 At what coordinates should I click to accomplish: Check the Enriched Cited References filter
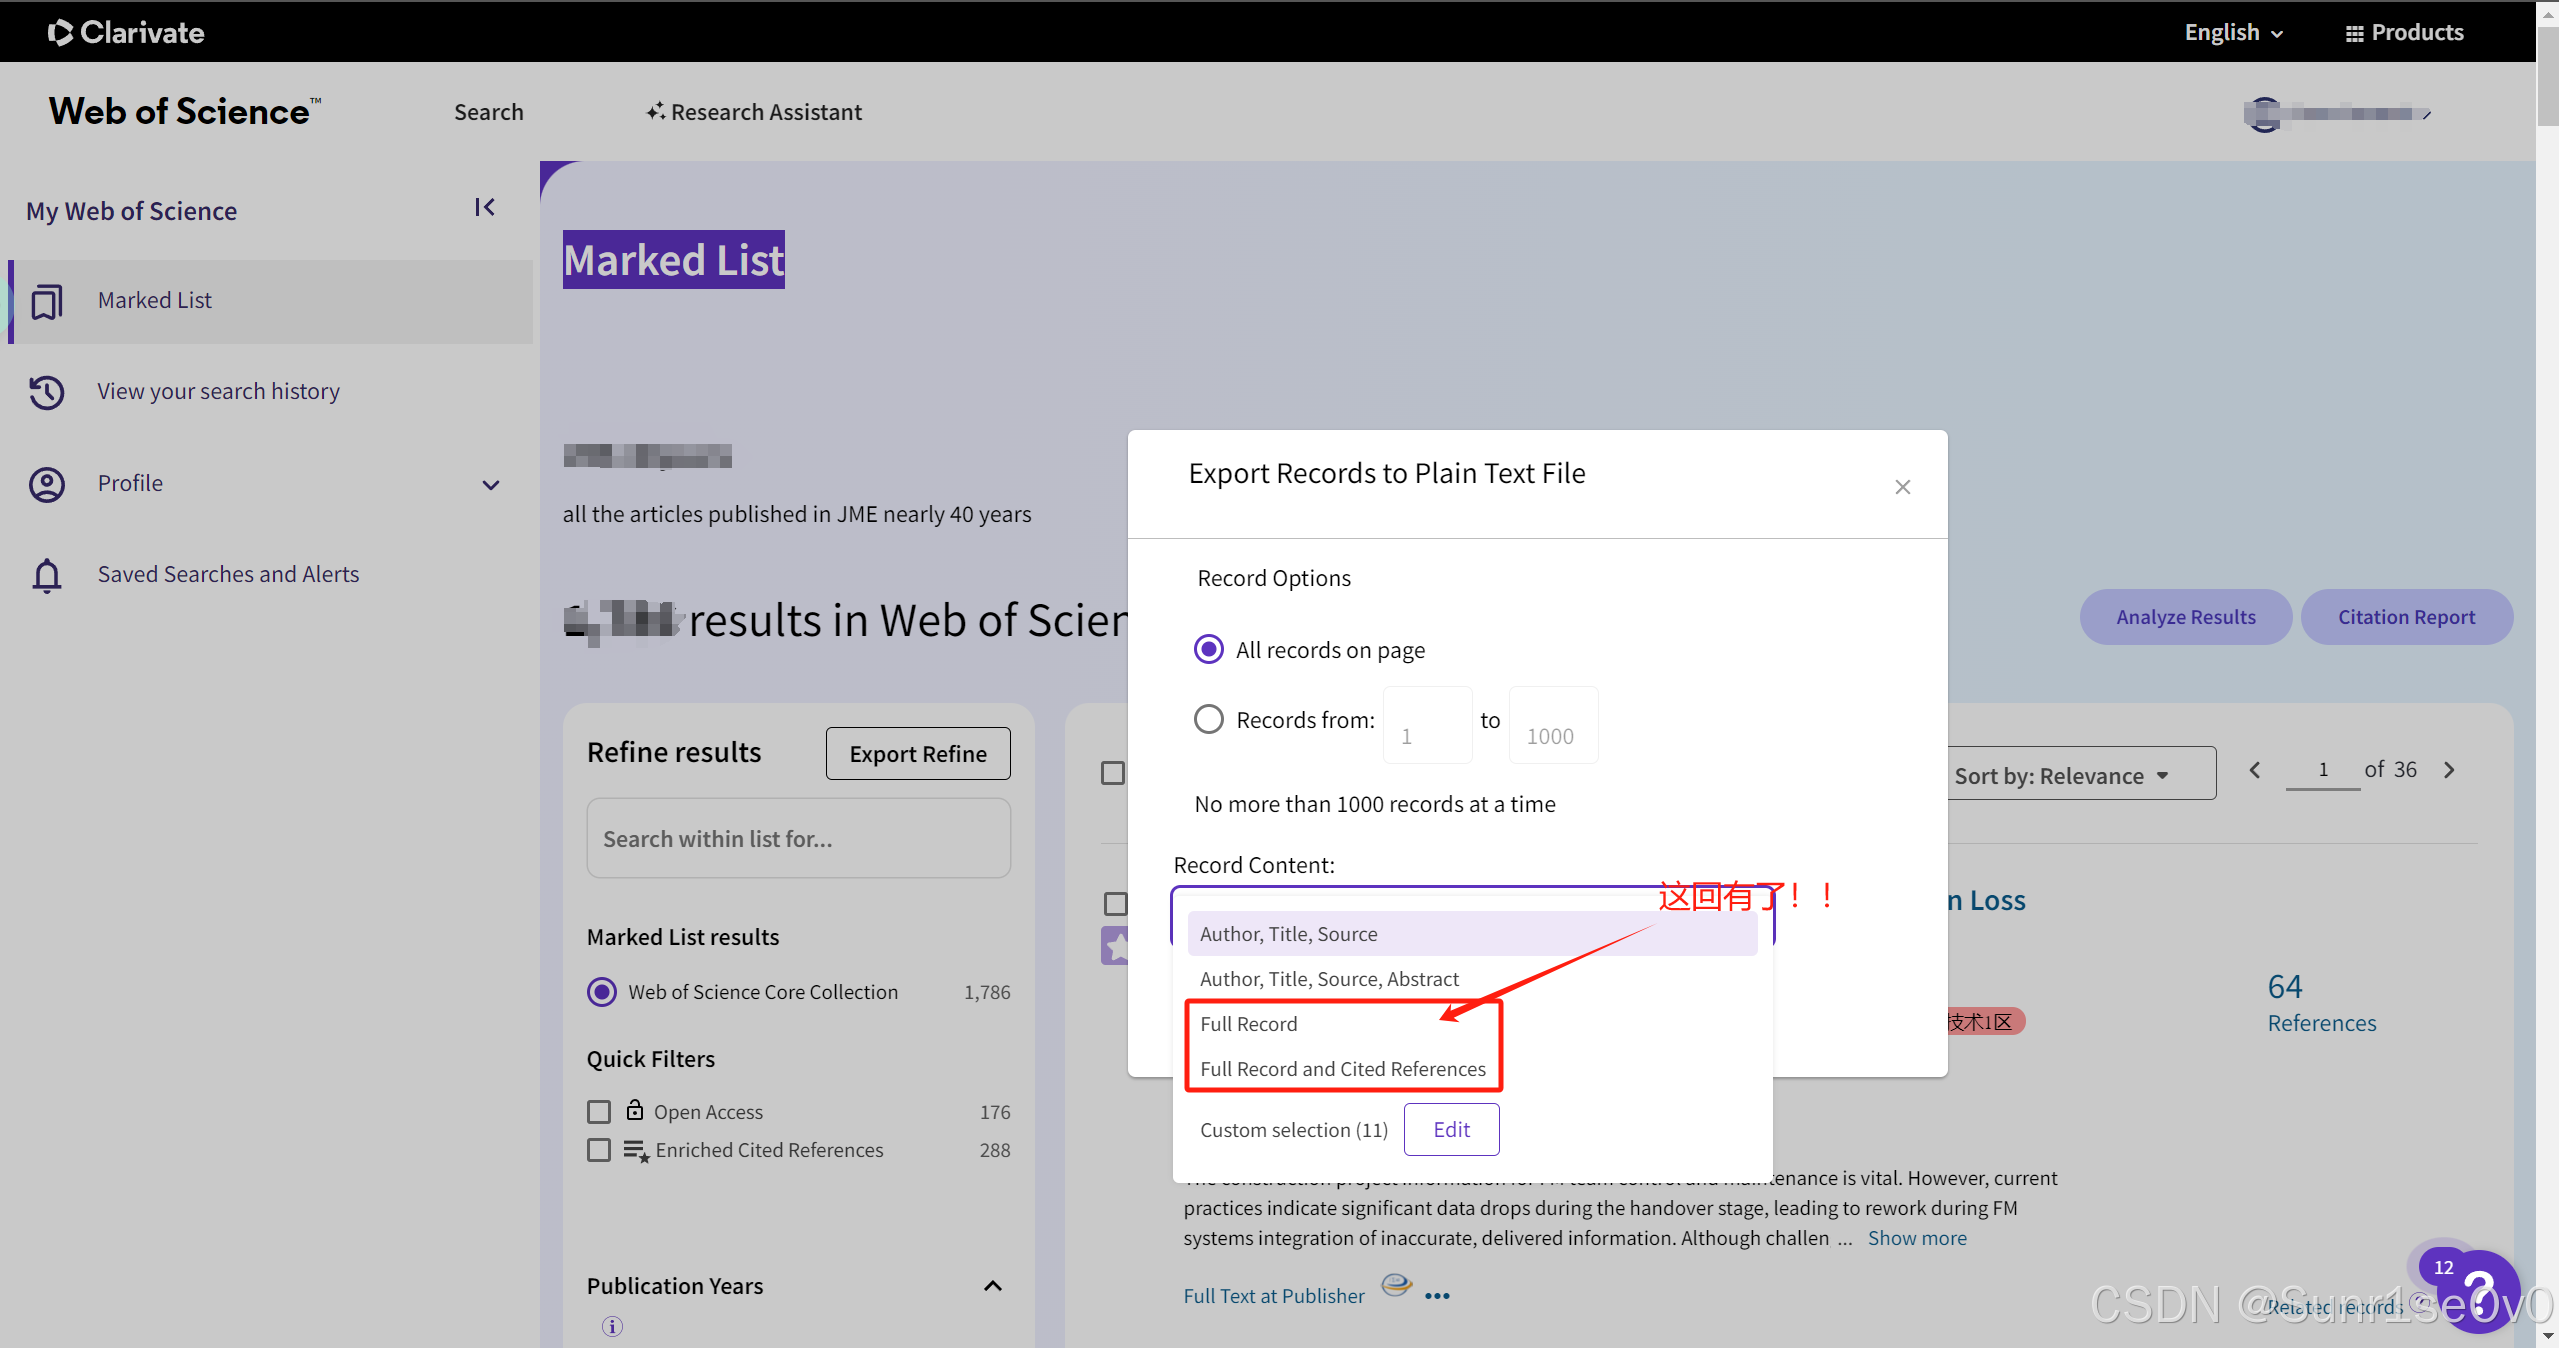599,1150
